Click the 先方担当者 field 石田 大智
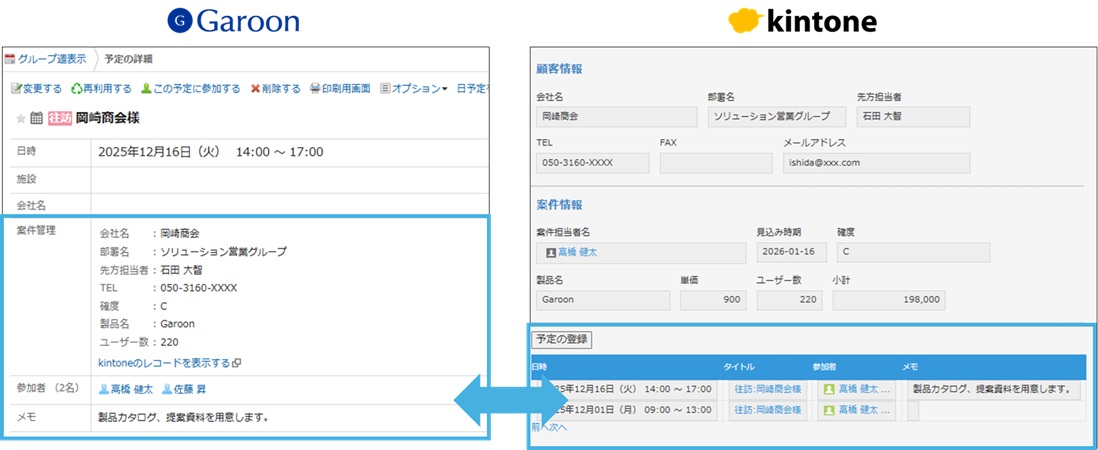The width and height of the screenshot is (1098, 450). point(913,116)
